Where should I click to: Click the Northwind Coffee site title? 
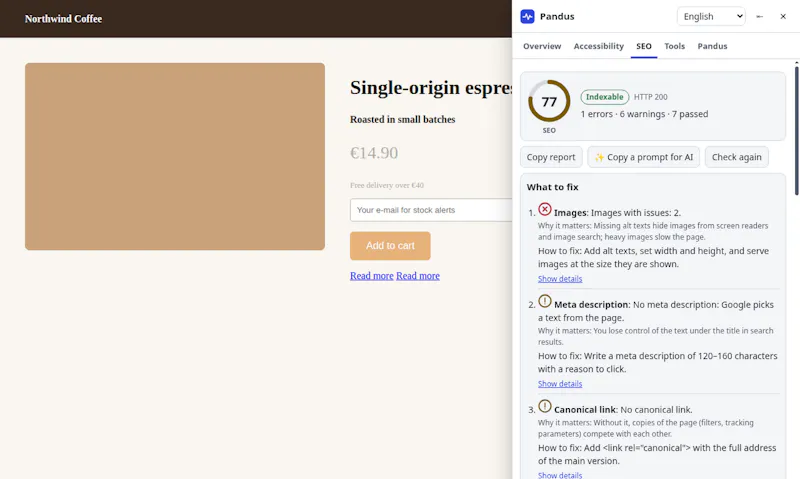coord(63,19)
